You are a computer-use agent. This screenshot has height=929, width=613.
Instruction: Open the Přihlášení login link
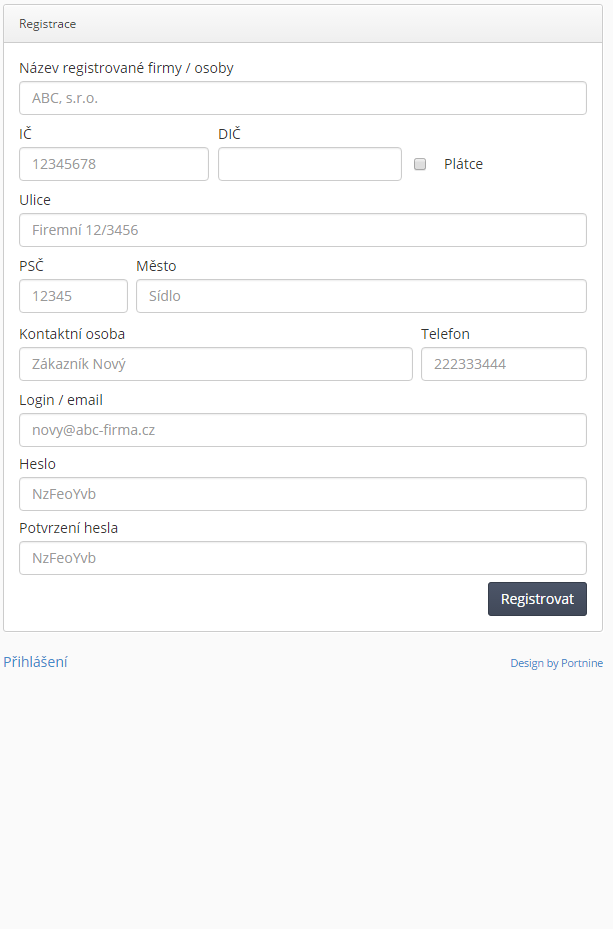tap(36, 662)
